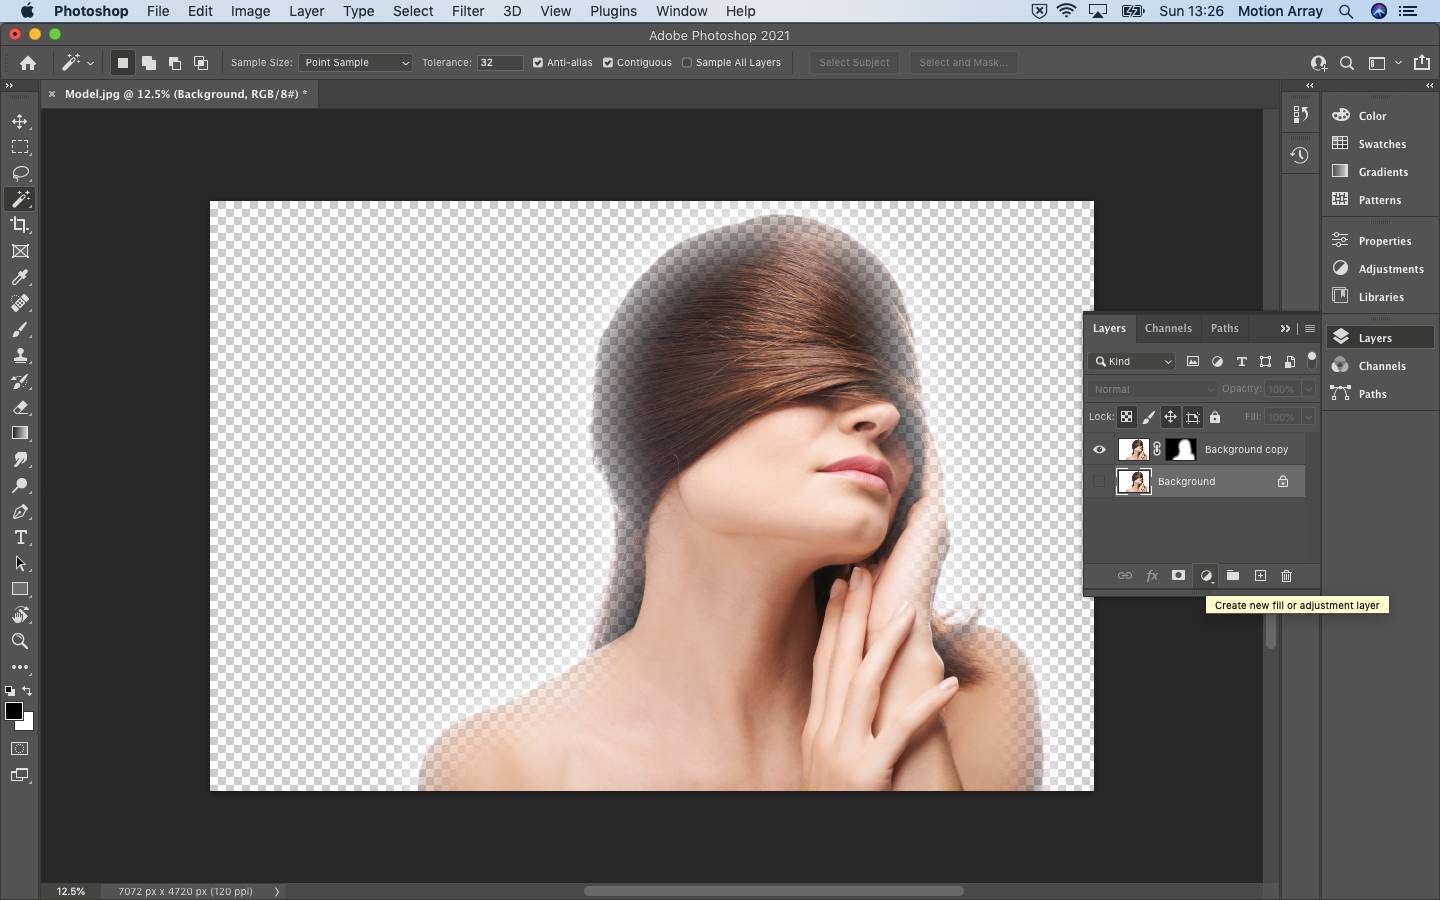The image size is (1440, 900).
Task: Select the Move tool
Action: [x=20, y=121]
